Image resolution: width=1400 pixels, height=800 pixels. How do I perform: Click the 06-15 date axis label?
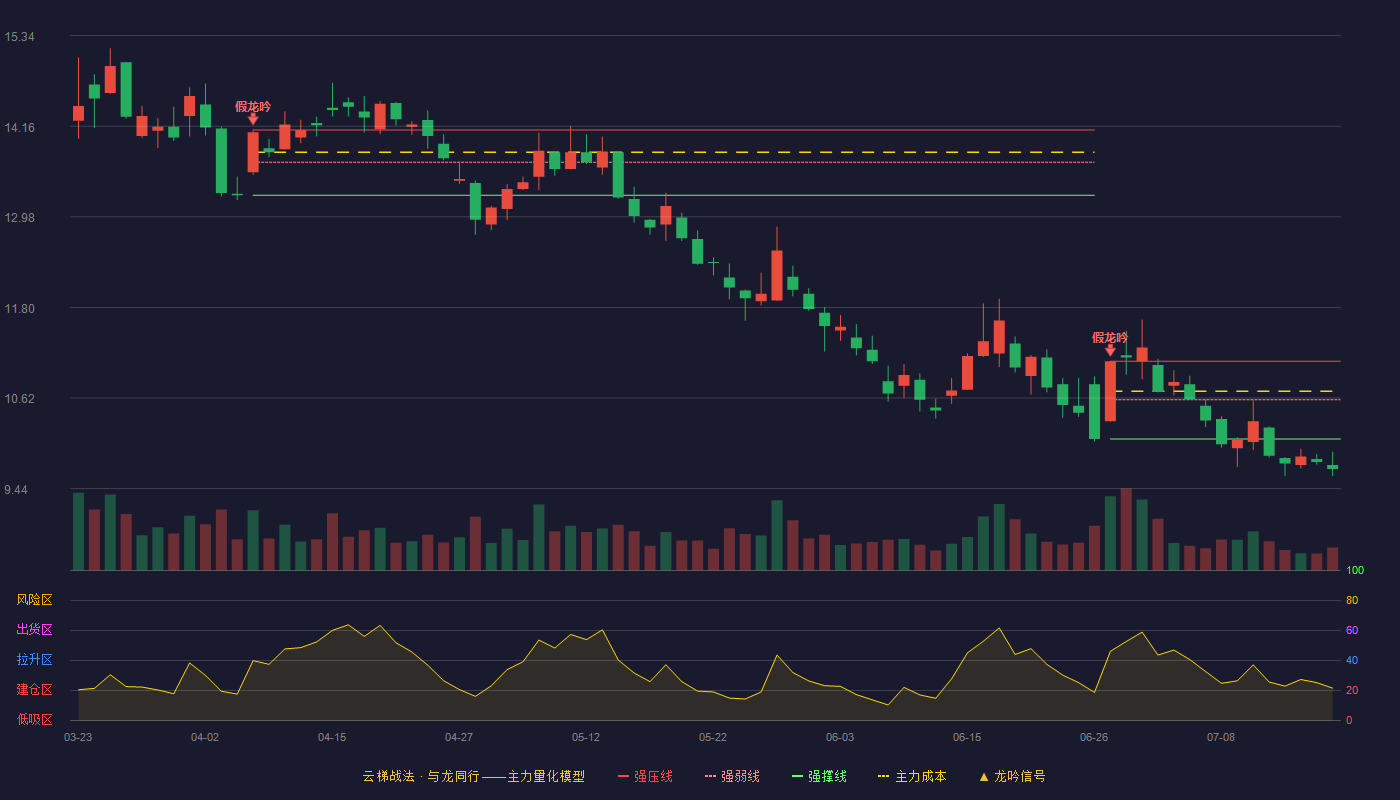click(x=967, y=737)
